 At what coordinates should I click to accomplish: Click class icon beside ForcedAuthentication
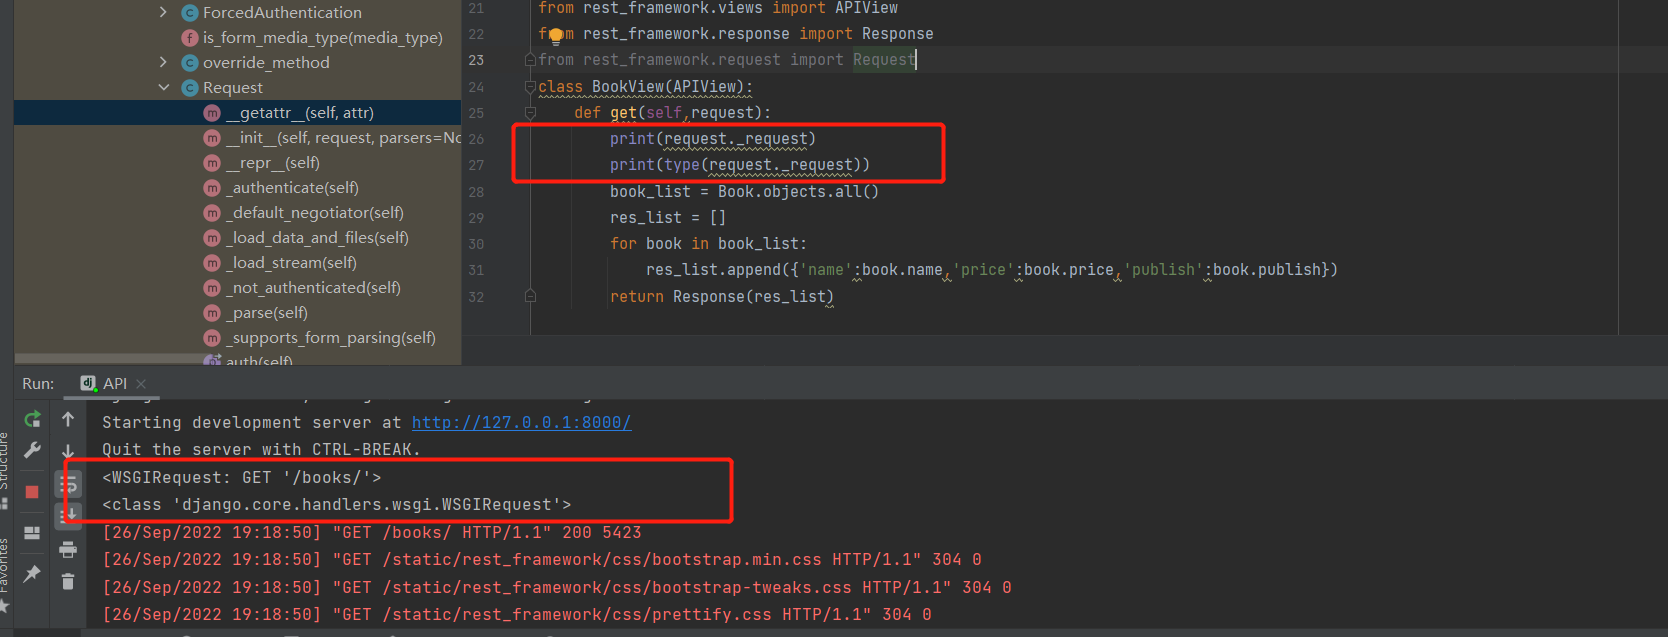tap(190, 13)
